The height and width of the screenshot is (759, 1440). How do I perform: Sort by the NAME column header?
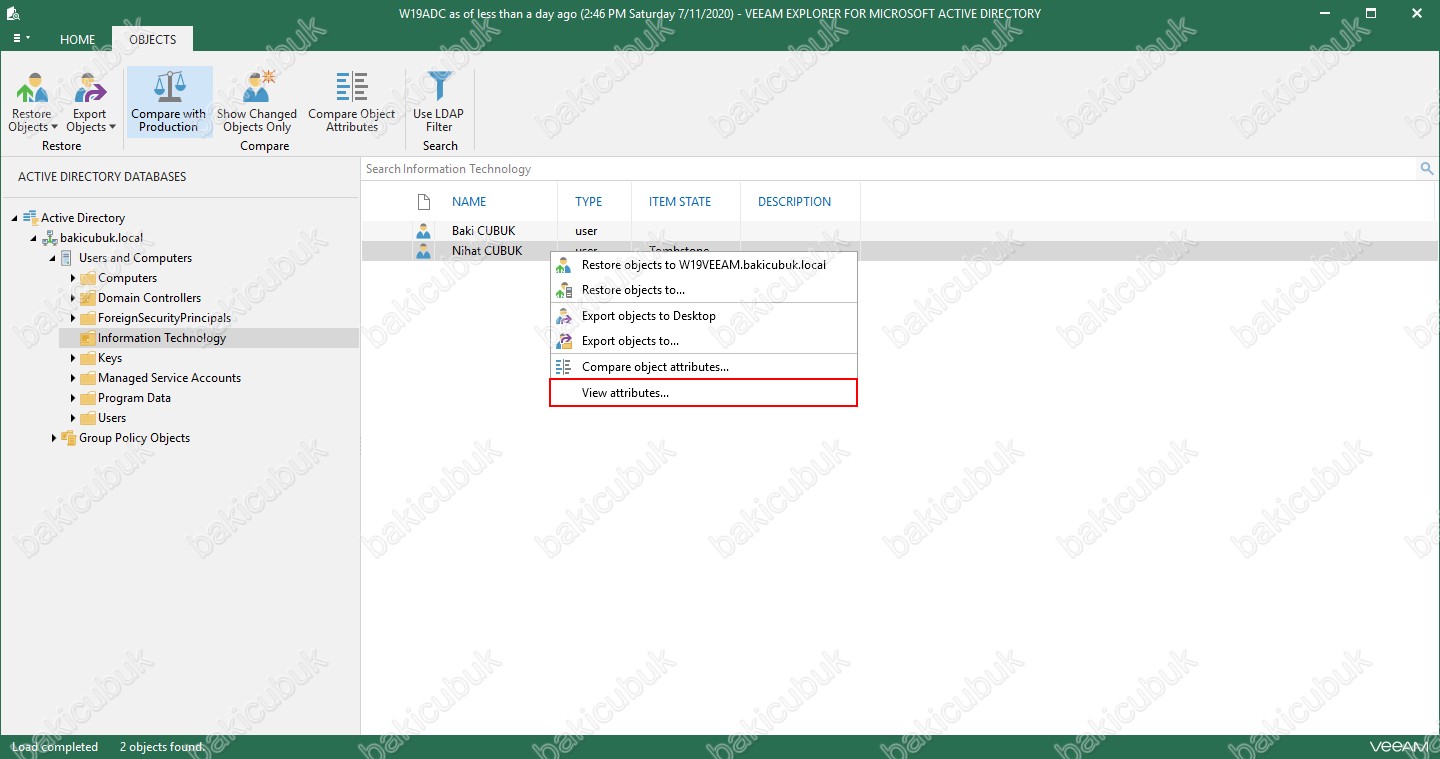[469, 201]
